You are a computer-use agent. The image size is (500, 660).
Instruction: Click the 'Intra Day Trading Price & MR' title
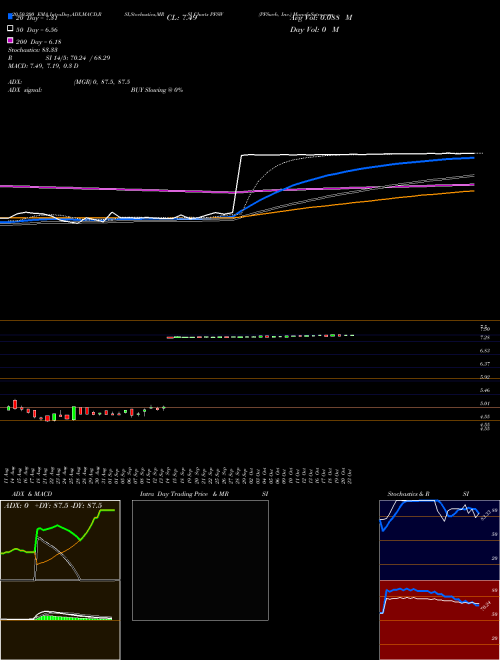click(x=184, y=494)
